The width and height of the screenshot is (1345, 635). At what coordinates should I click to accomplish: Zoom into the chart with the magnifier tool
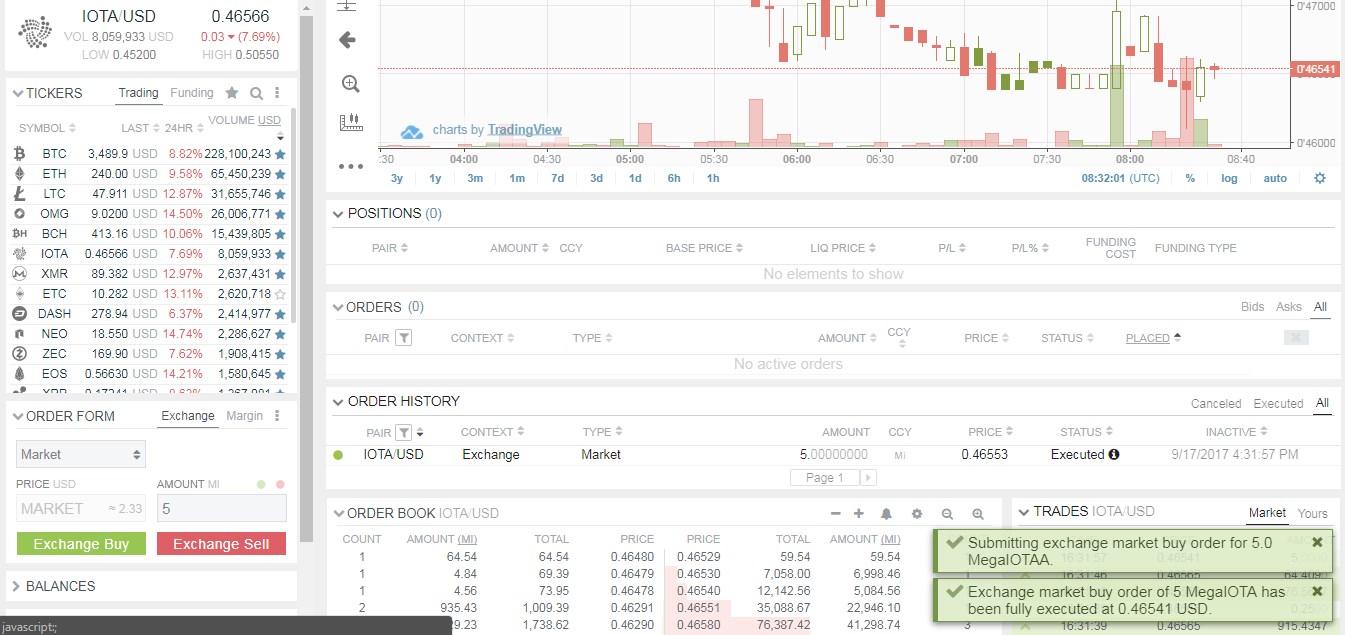[x=349, y=83]
